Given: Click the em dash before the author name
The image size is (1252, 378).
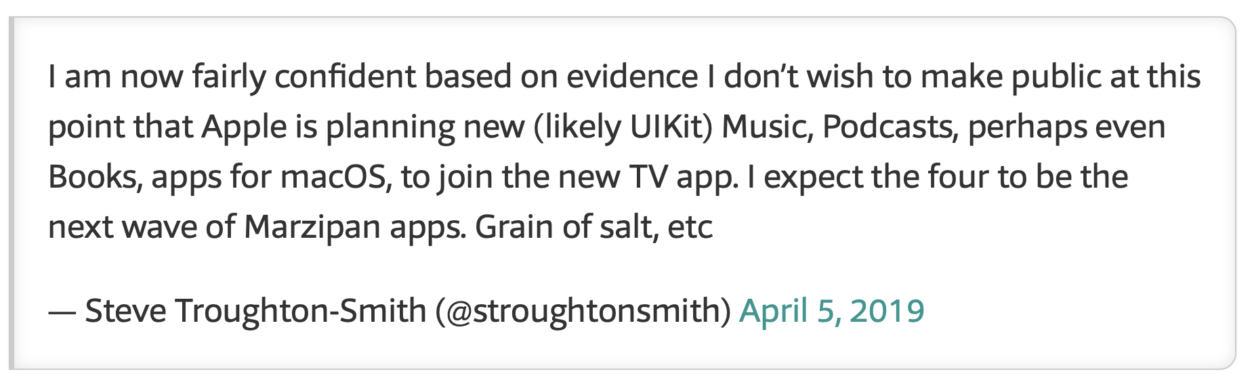Looking at the screenshot, I should tap(62, 312).
